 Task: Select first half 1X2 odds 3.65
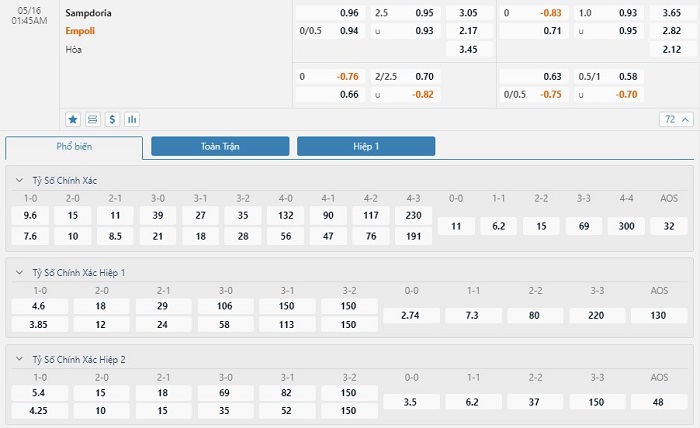[x=672, y=13]
